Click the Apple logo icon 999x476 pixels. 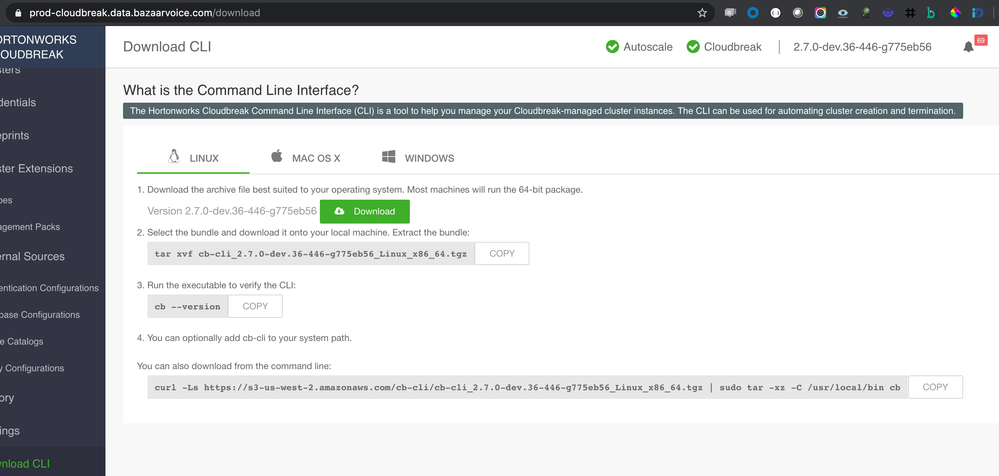[277, 156]
